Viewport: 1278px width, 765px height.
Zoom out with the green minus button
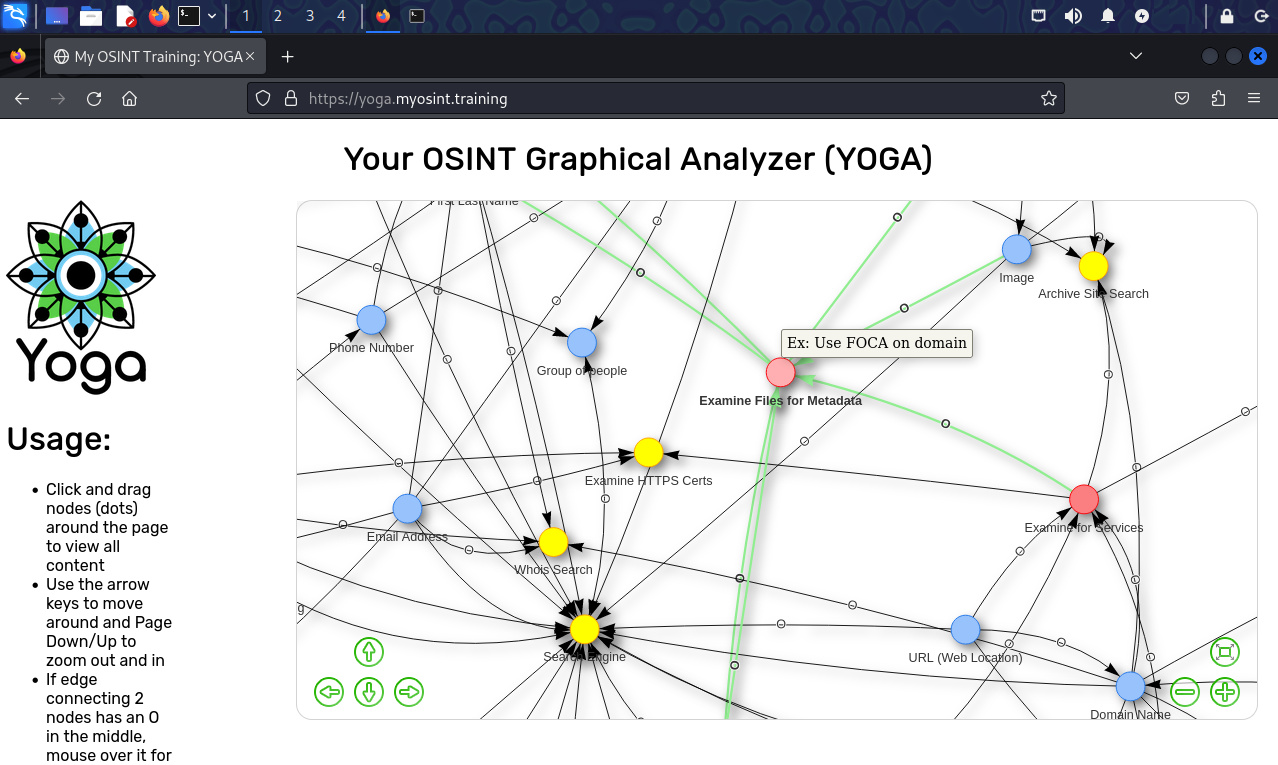point(1185,692)
